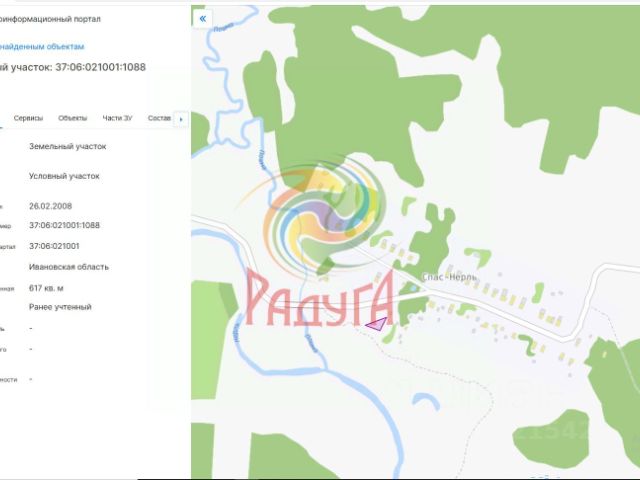This screenshot has height=480, width=640.
Task: Select the Ивановская область value
Action: click(x=69, y=267)
